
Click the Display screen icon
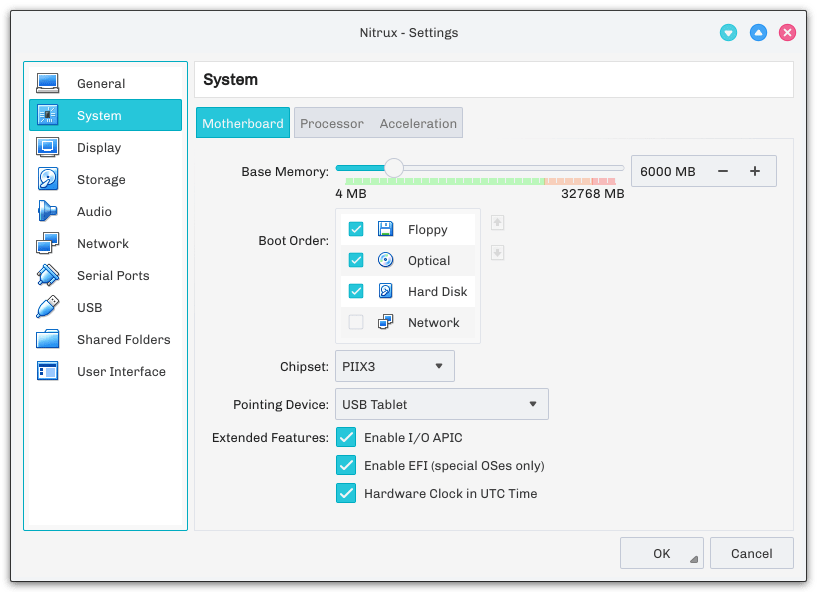(x=47, y=147)
